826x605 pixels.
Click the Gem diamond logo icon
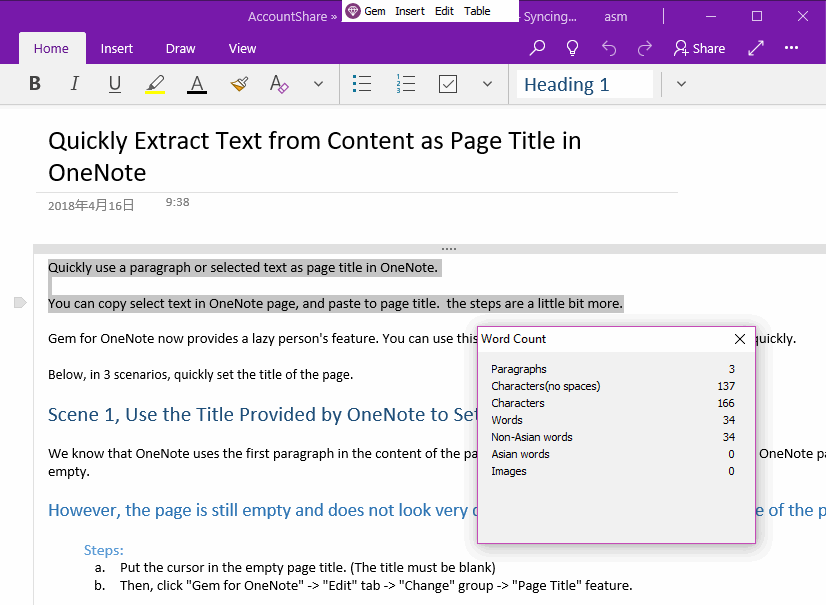pyautogui.click(x=352, y=11)
